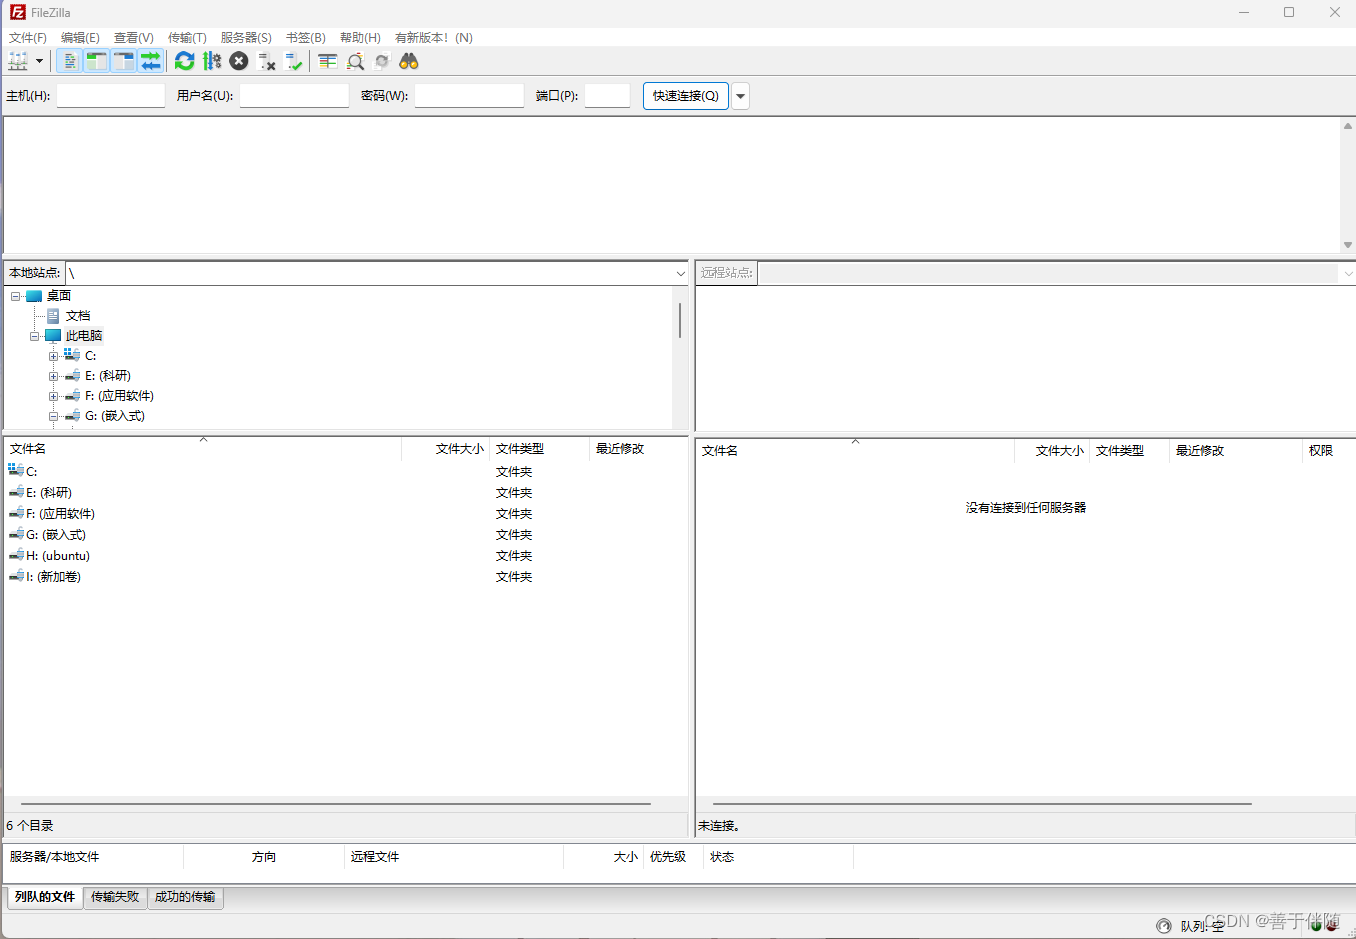Click the local file list horizontal scrollbar
1356x939 pixels.
click(336, 804)
